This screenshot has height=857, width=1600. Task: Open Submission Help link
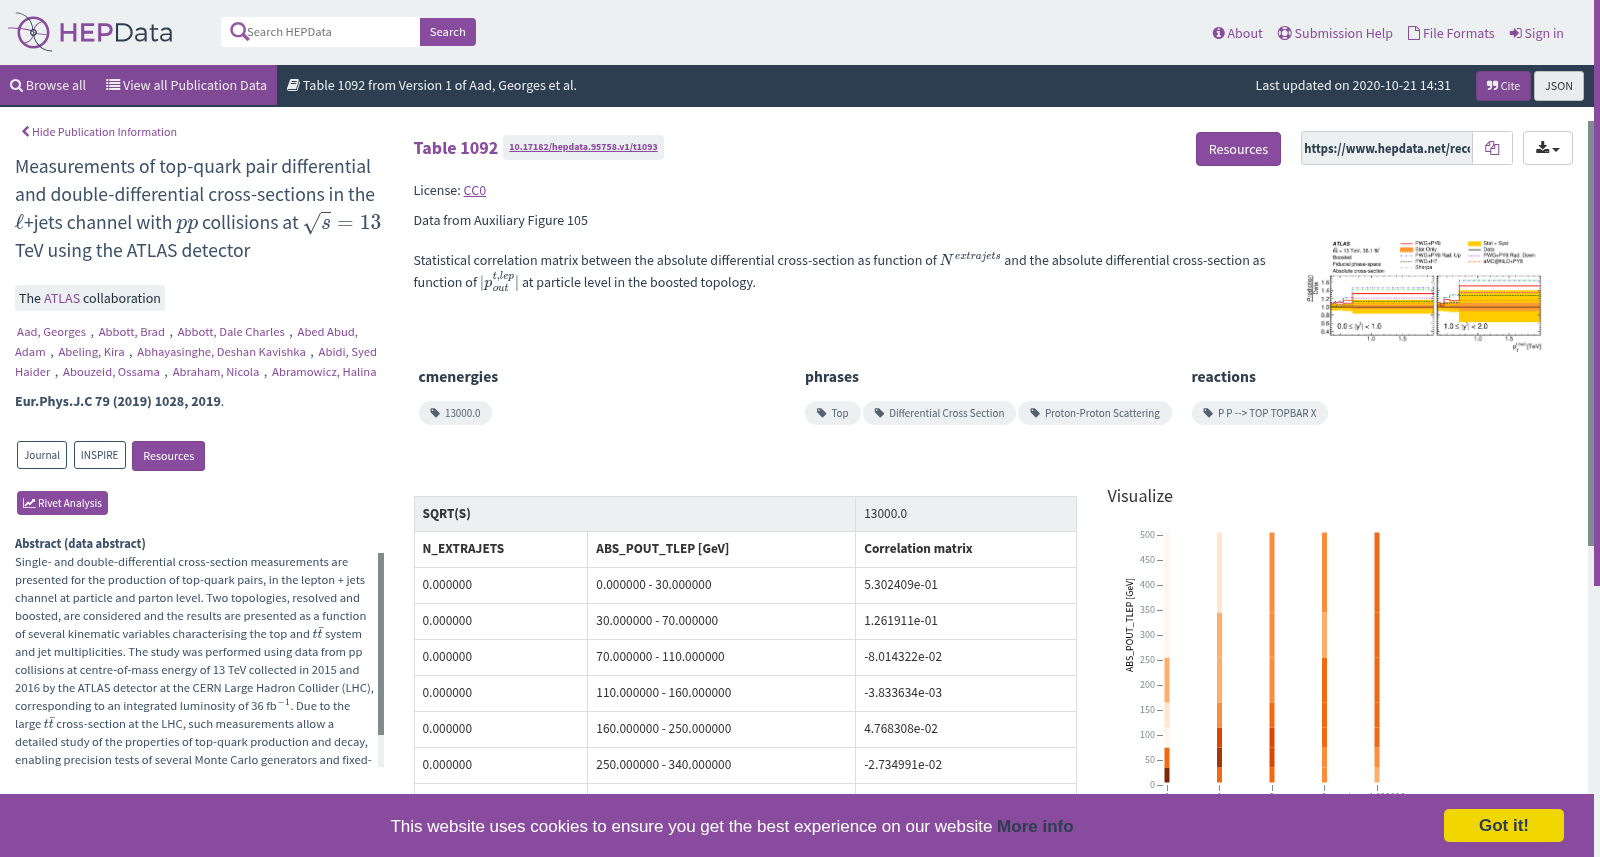tap(1335, 33)
